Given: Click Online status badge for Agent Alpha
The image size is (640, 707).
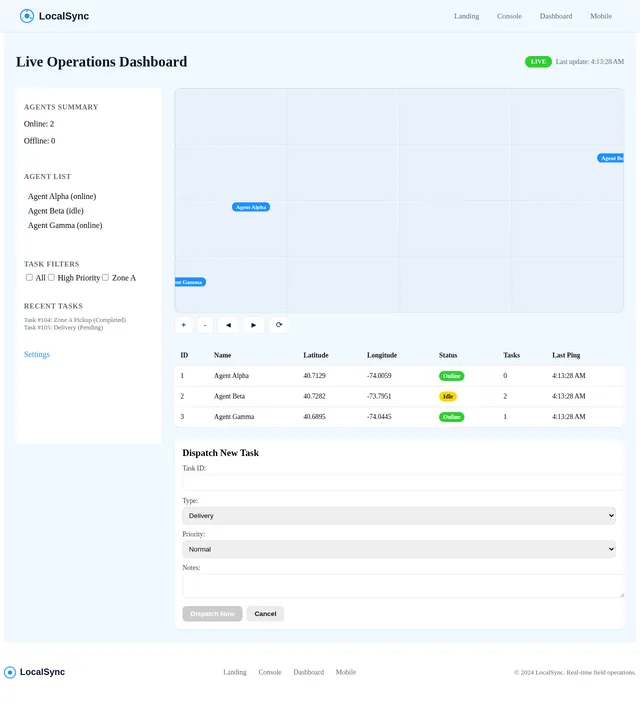Looking at the screenshot, I should click(x=451, y=376).
